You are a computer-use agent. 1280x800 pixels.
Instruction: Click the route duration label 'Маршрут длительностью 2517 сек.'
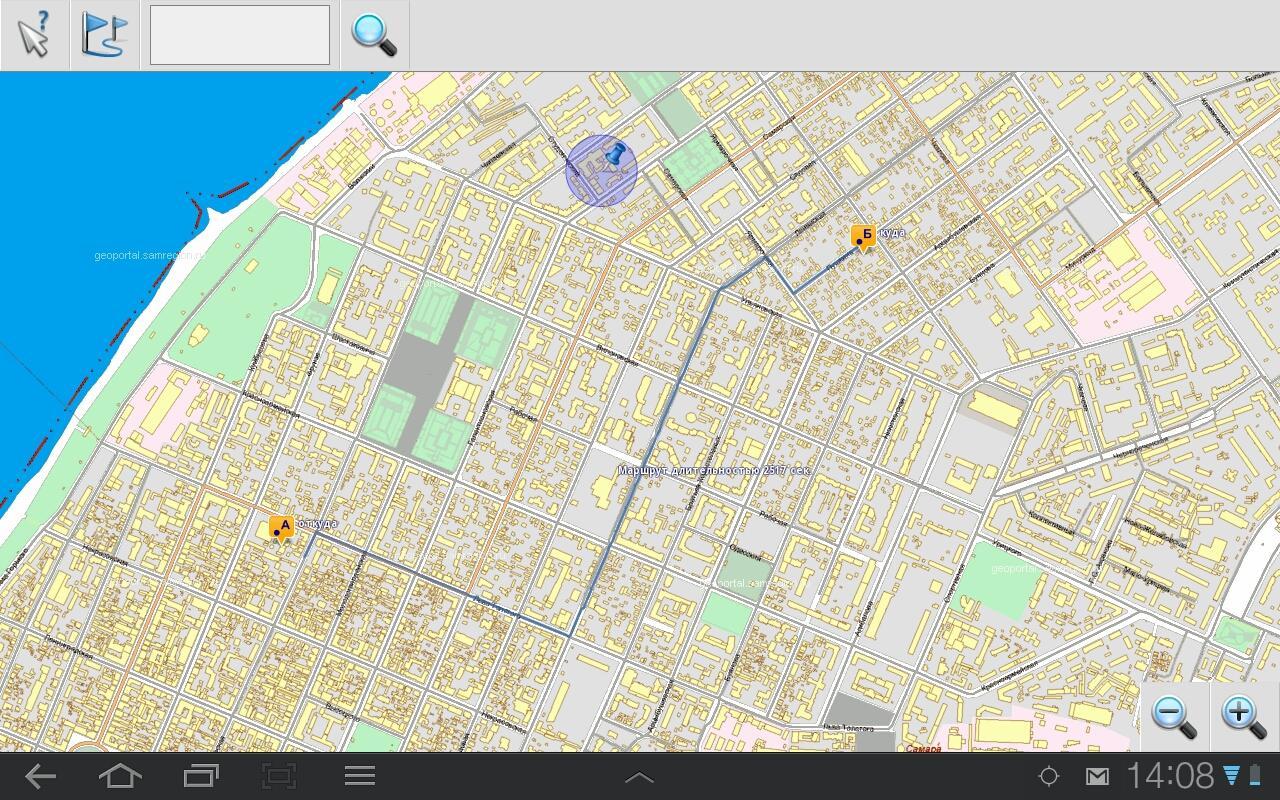click(x=714, y=470)
